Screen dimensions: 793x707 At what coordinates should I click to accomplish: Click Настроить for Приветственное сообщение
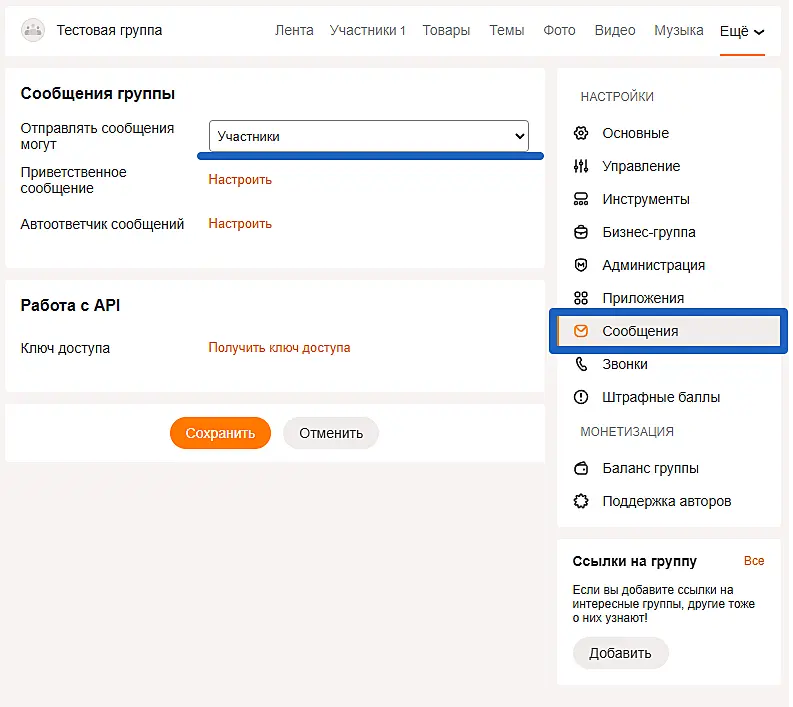(240, 180)
